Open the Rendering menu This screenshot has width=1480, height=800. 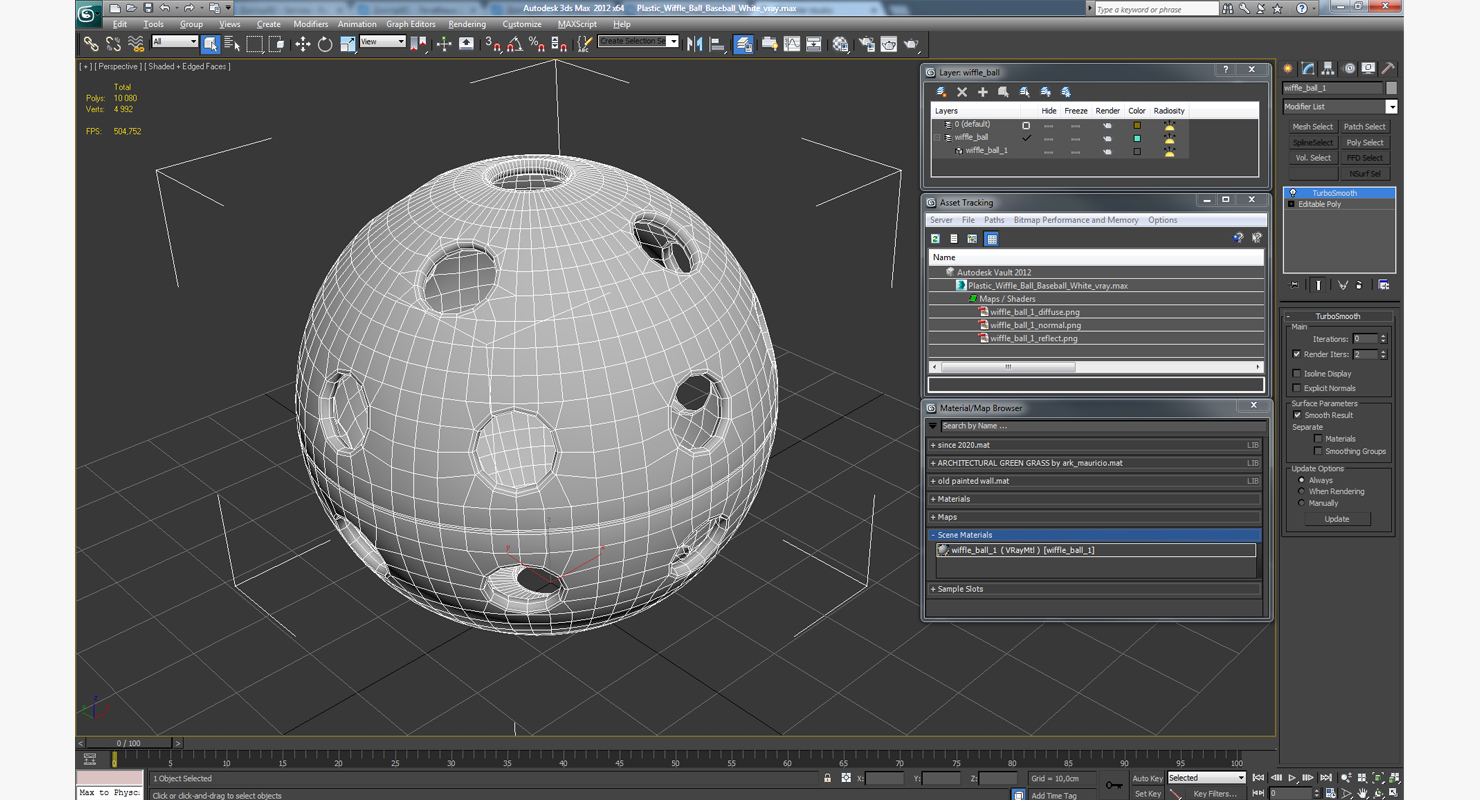(467, 24)
